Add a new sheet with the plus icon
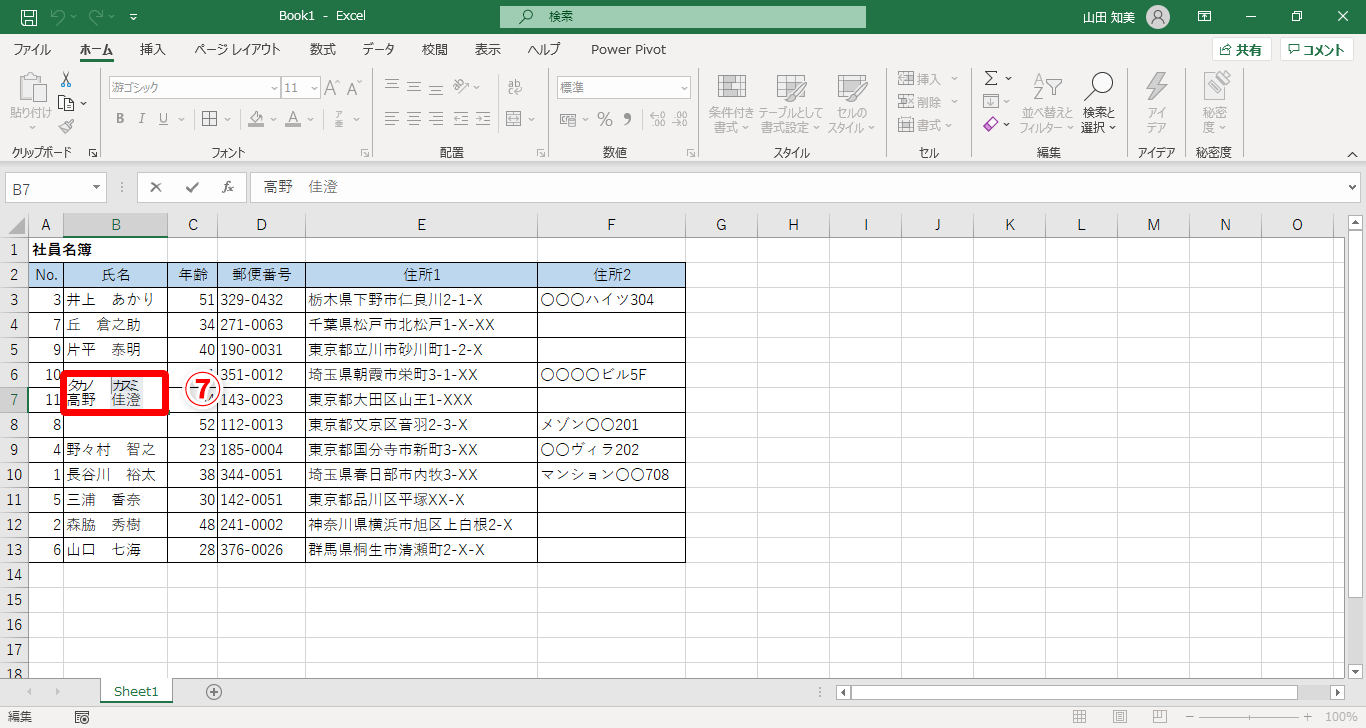The height and width of the screenshot is (728, 1366). tap(213, 691)
